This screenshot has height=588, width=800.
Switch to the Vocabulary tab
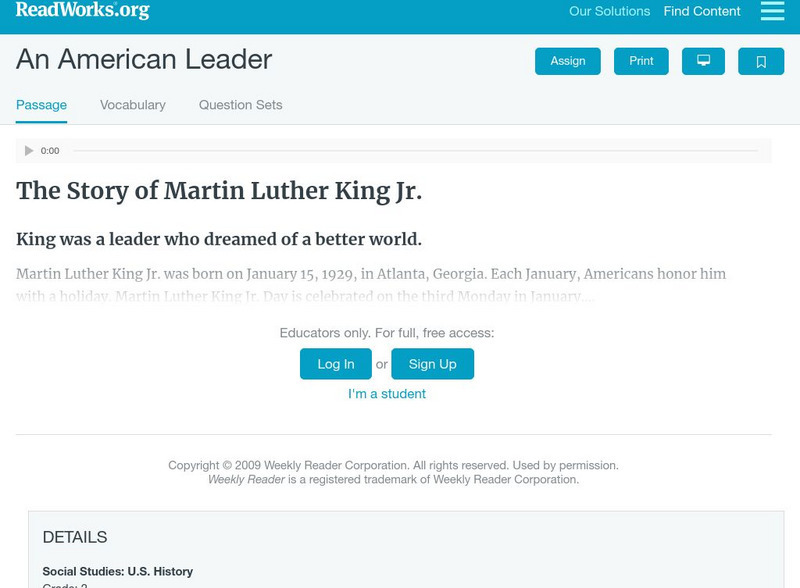point(133,105)
